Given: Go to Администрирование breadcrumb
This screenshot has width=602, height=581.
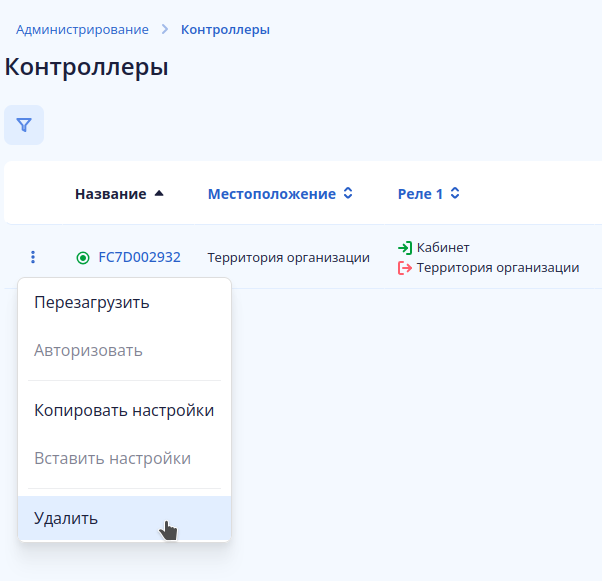Looking at the screenshot, I should pyautogui.click(x=82, y=30).
